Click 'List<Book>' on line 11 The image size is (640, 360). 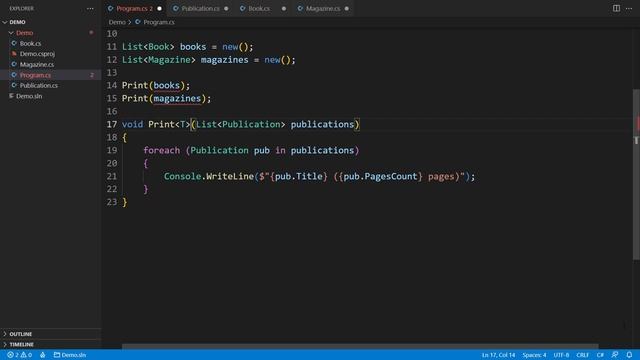pos(148,47)
